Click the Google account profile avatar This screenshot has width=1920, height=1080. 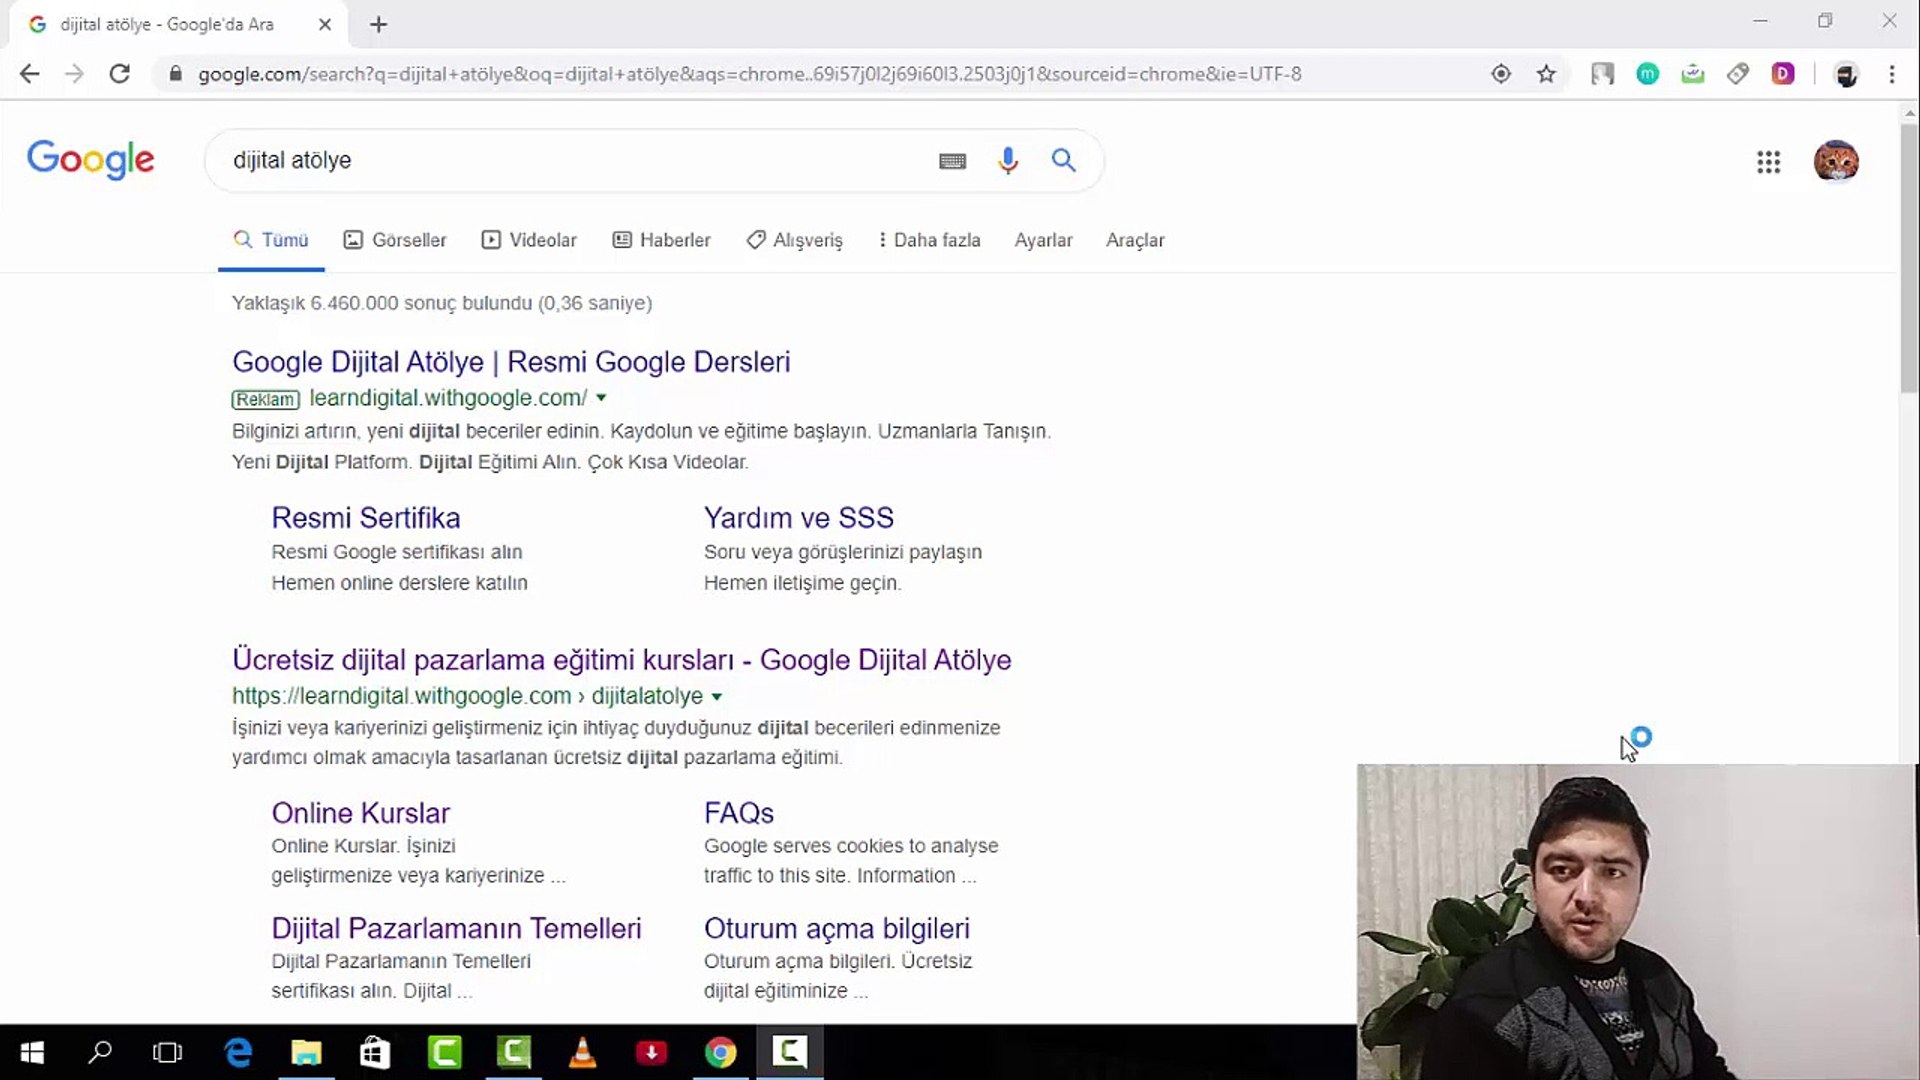pyautogui.click(x=1836, y=162)
